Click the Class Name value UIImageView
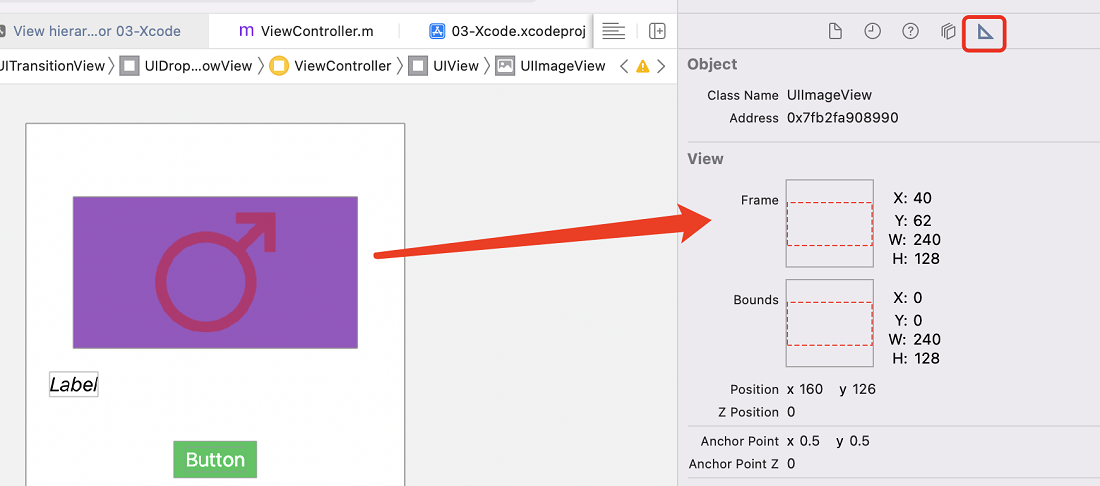 coord(830,95)
